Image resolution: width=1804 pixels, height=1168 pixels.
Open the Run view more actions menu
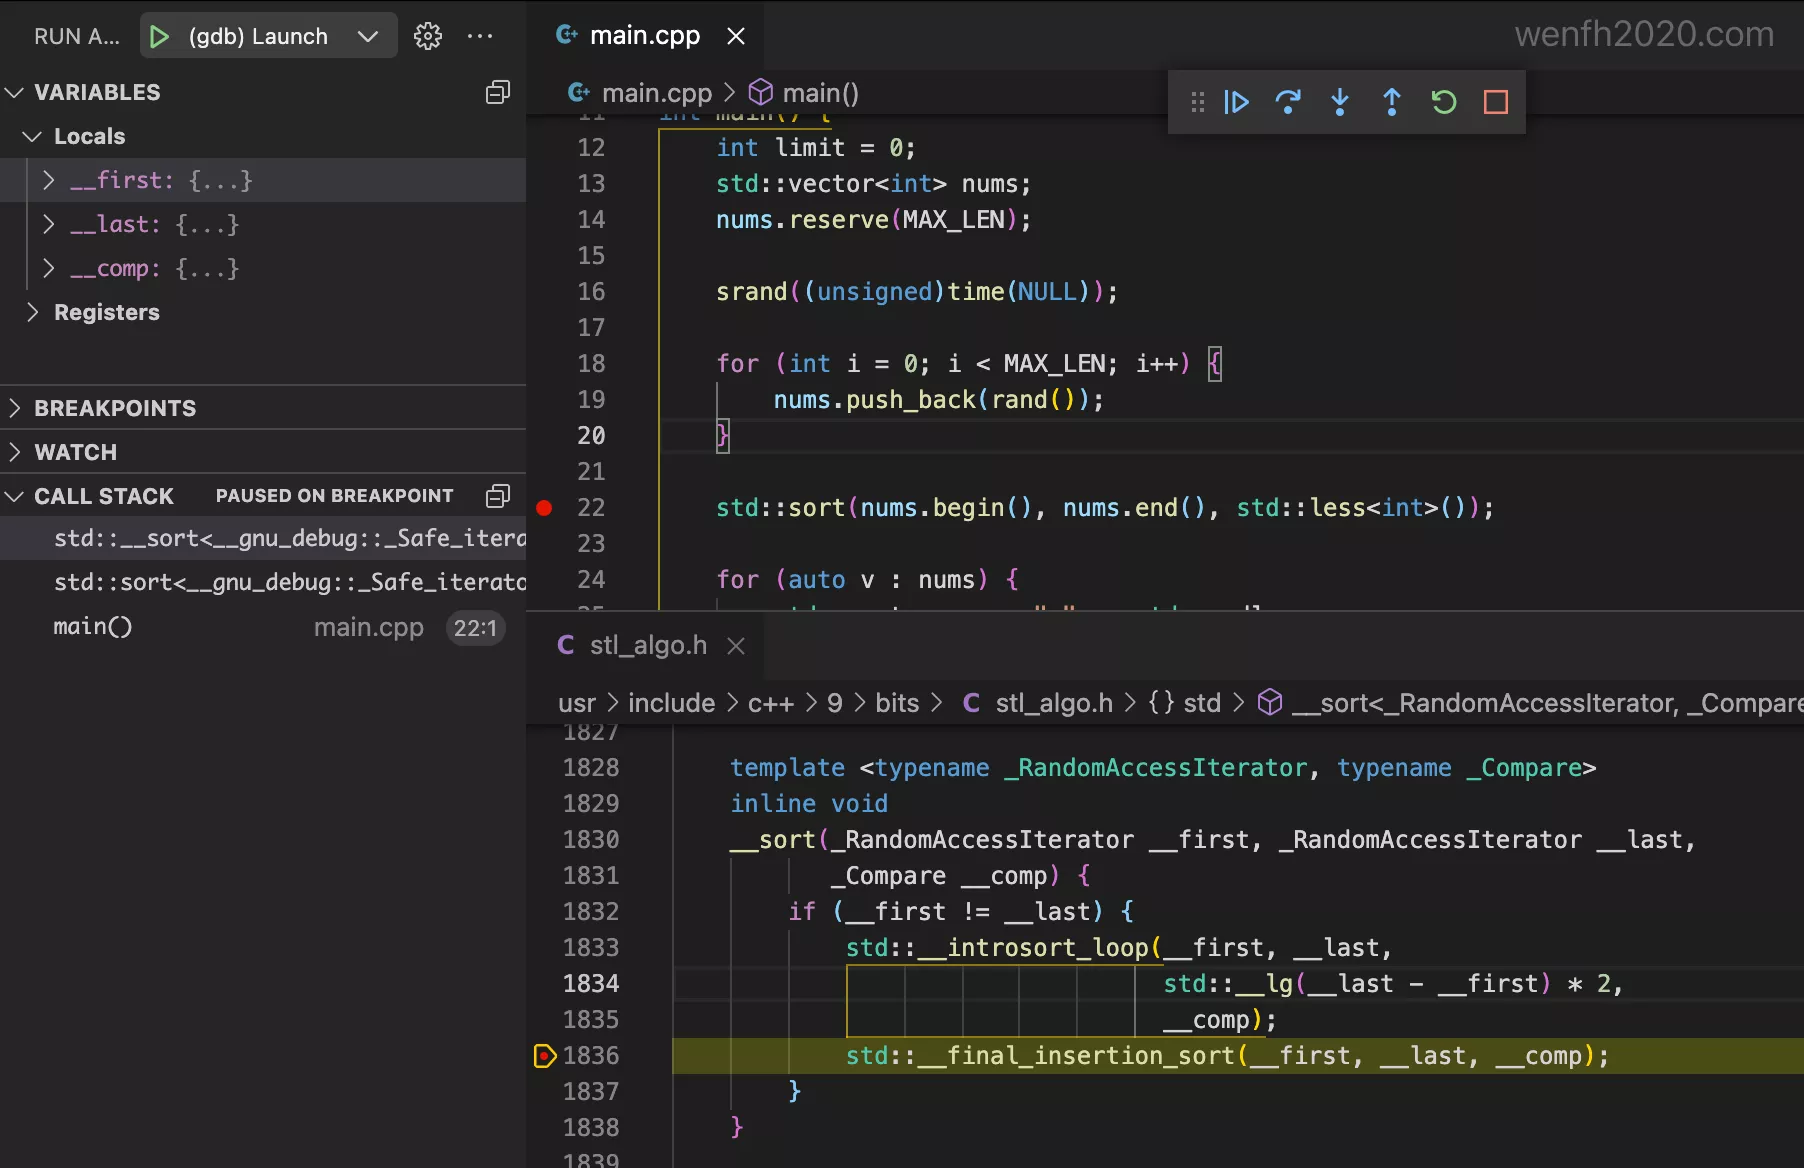pos(480,36)
